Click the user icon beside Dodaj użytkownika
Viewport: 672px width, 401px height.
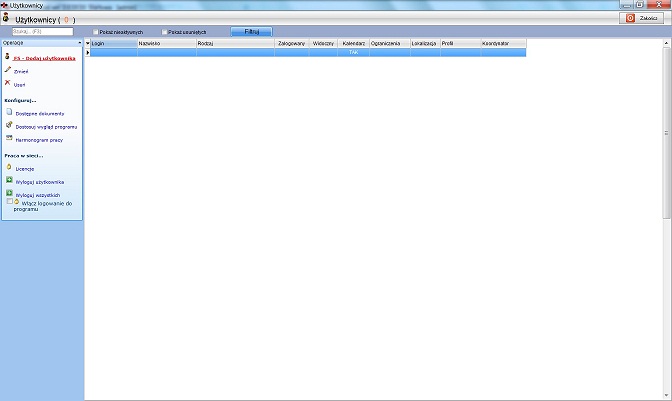click(x=7, y=56)
